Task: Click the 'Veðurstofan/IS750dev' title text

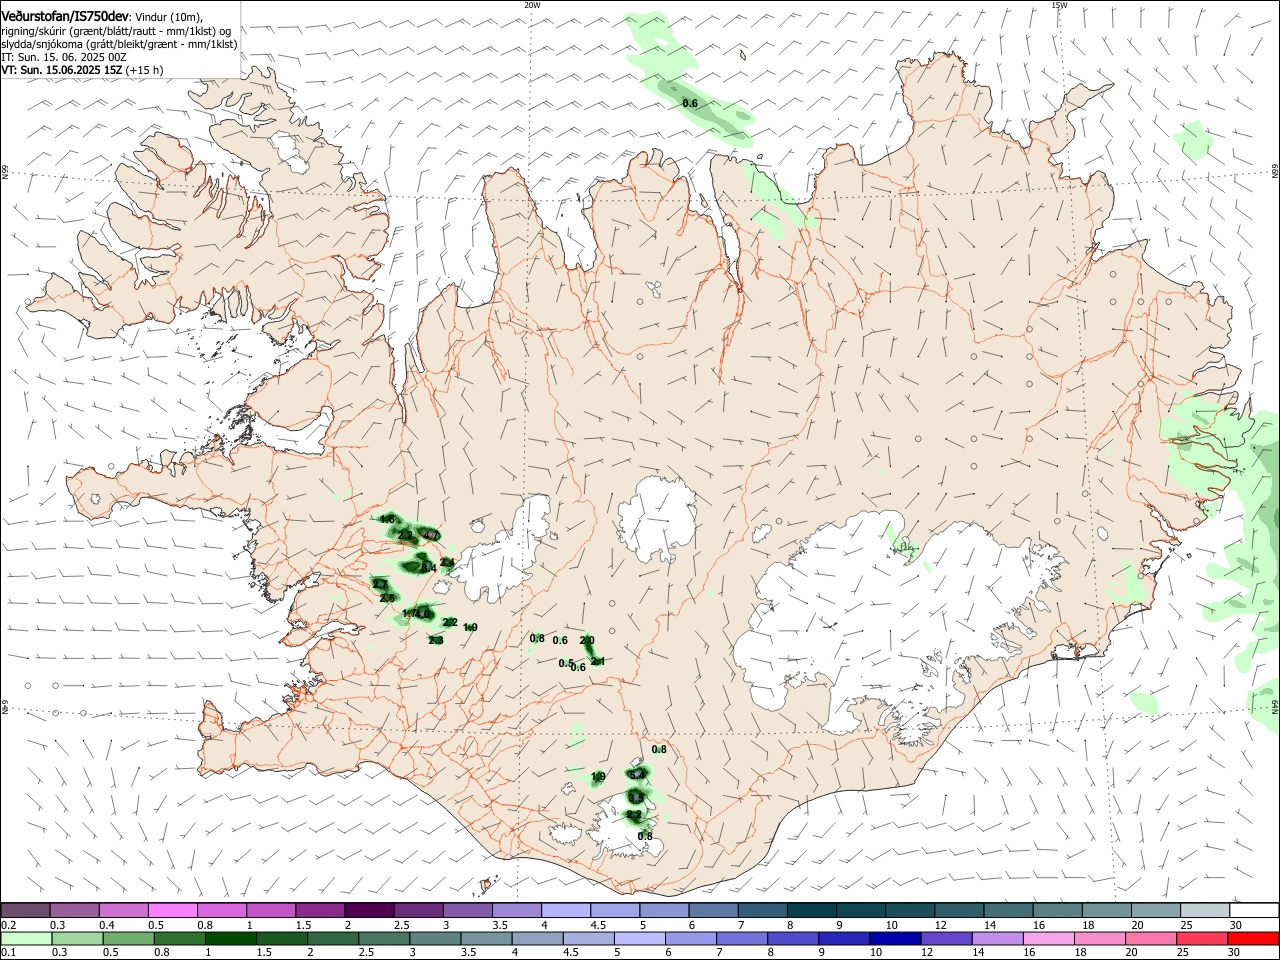Action: 65,16
